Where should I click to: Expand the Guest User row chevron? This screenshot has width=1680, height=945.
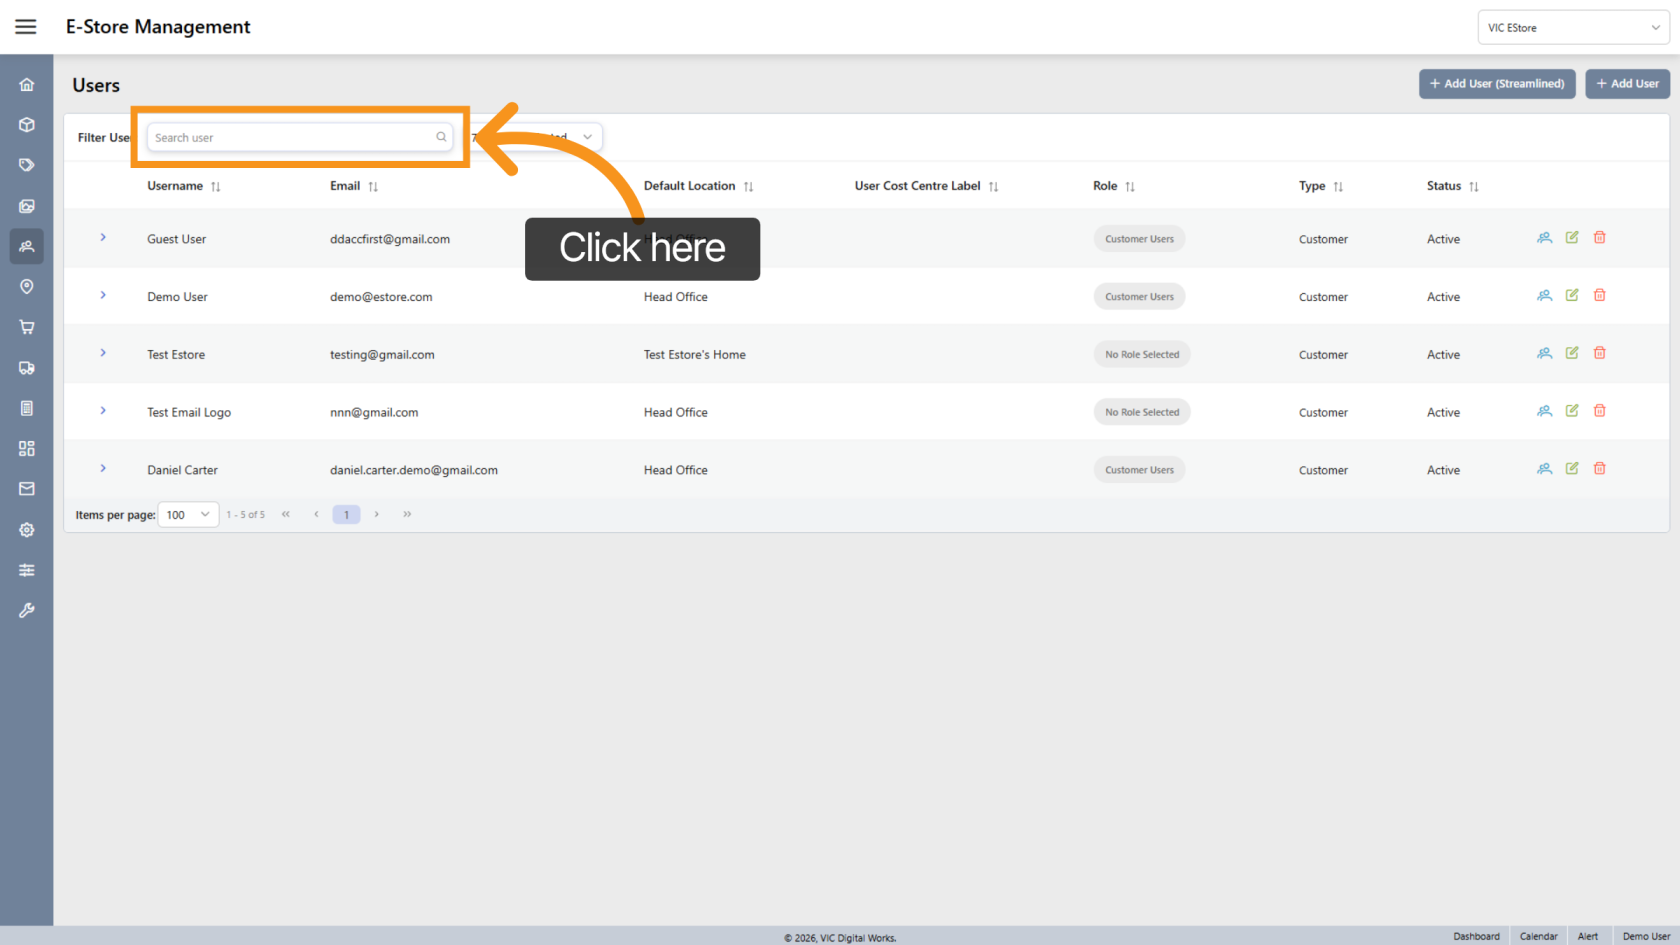(102, 238)
